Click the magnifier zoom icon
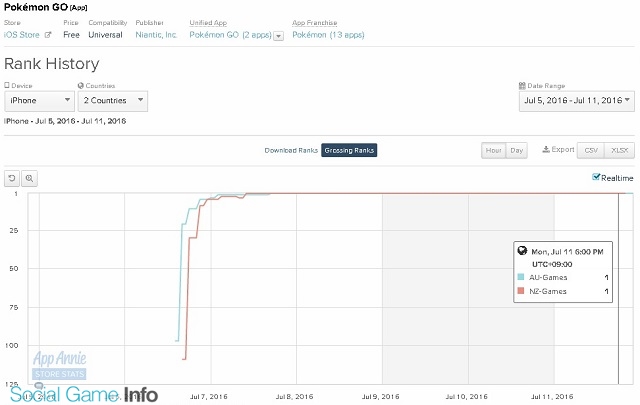640x405 pixels. pyautogui.click(x=29, y=178)
